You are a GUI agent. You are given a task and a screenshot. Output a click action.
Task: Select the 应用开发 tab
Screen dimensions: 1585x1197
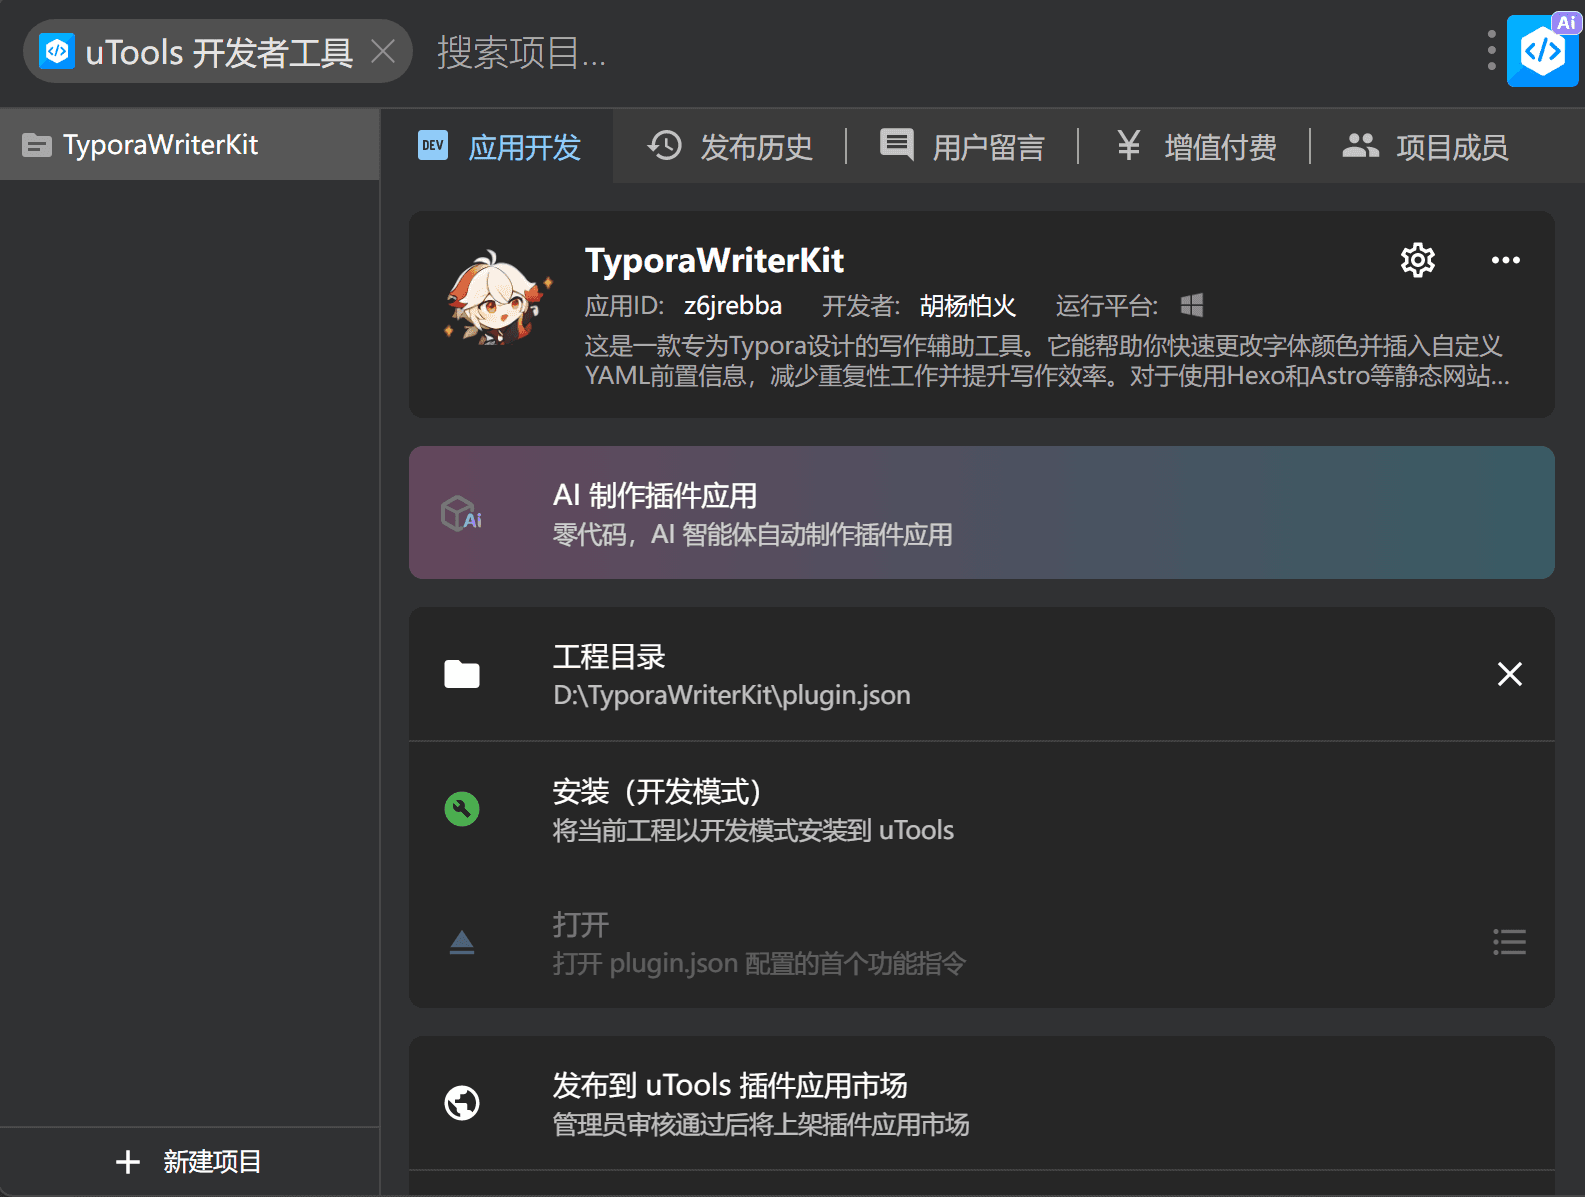499,147
